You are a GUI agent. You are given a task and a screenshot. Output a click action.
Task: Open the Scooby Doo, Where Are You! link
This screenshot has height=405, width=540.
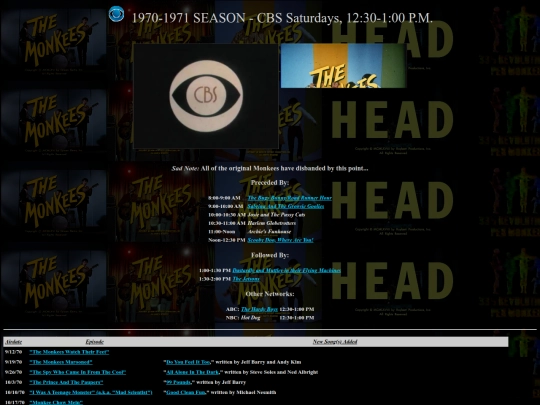click(280, 240)
